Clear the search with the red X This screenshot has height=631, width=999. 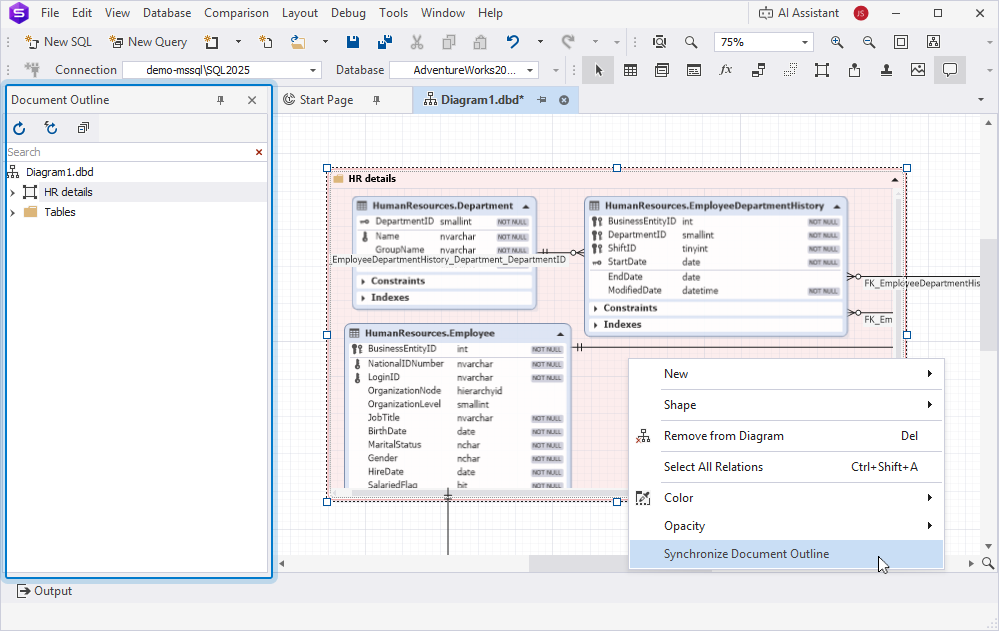point(259,152)
